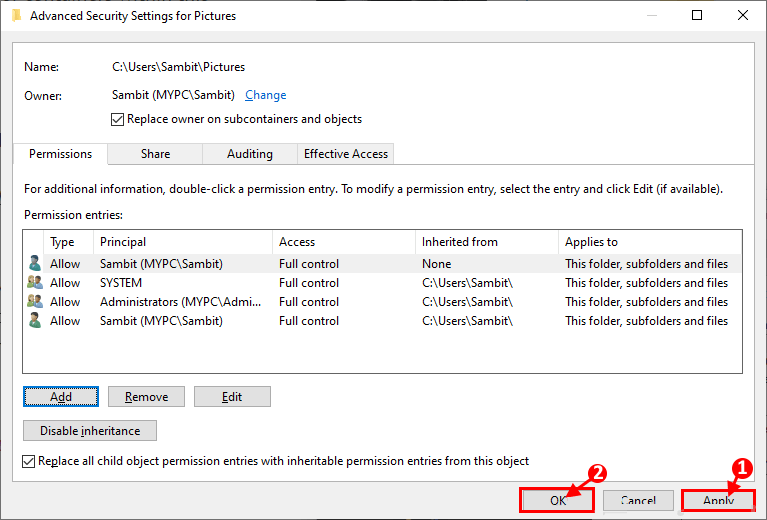
Task: Open the Auditing tab
Action: click(x=249, y=154)
